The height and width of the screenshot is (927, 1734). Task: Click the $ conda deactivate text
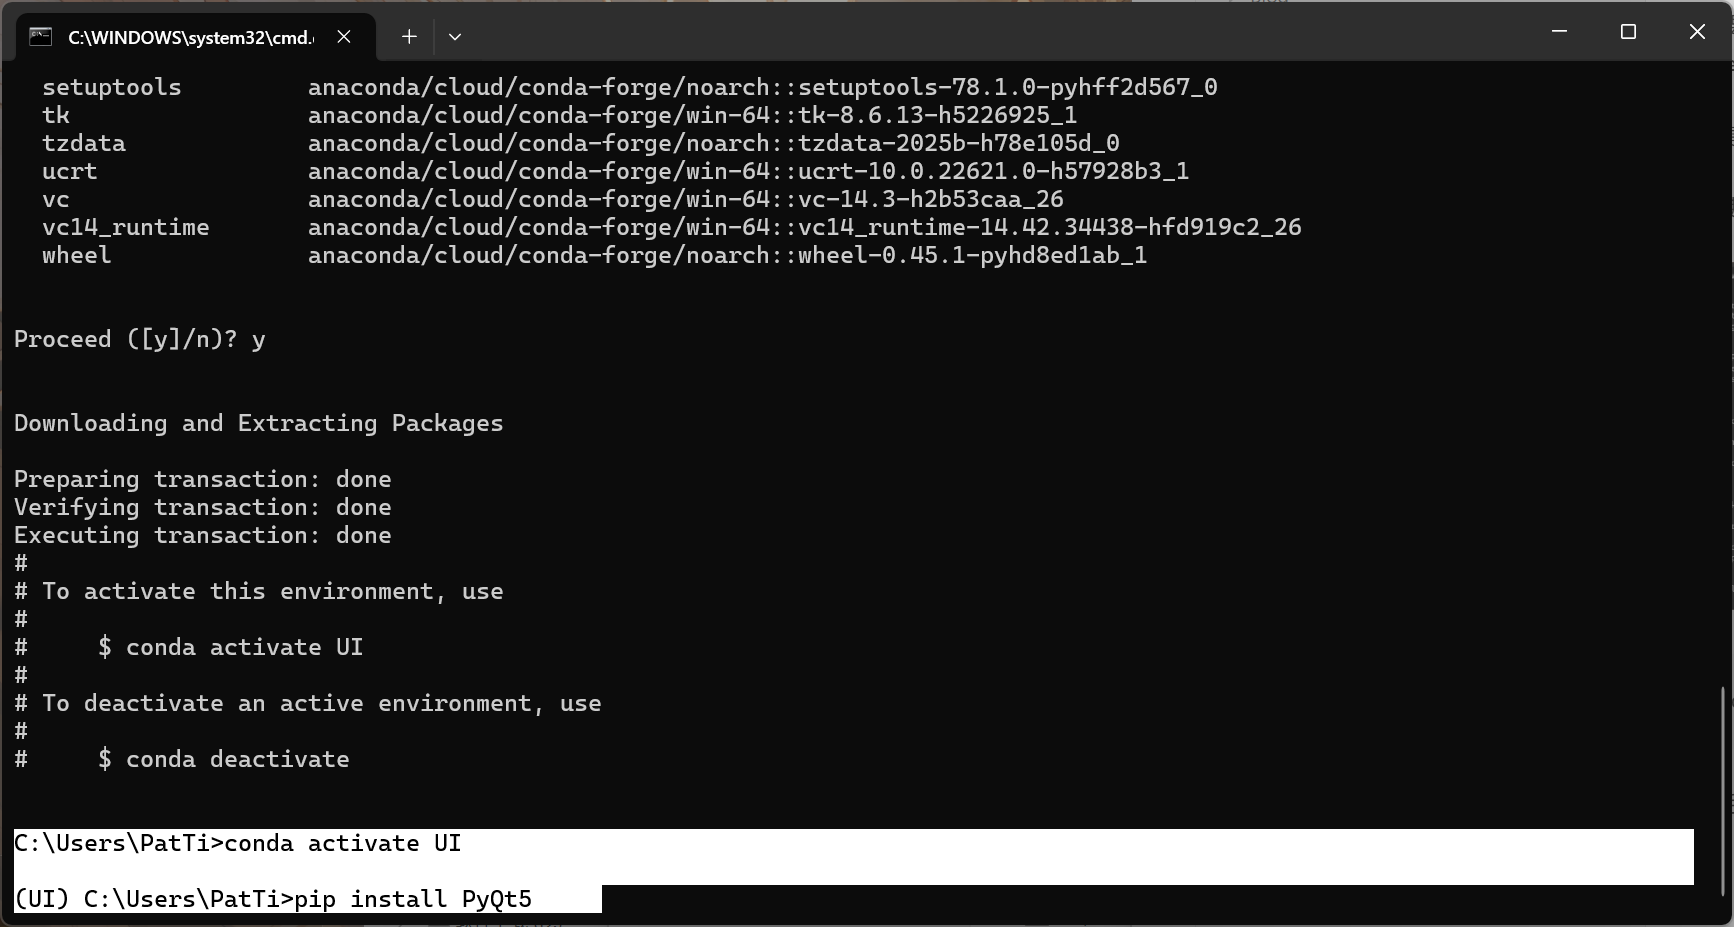(x=224, y=759)
